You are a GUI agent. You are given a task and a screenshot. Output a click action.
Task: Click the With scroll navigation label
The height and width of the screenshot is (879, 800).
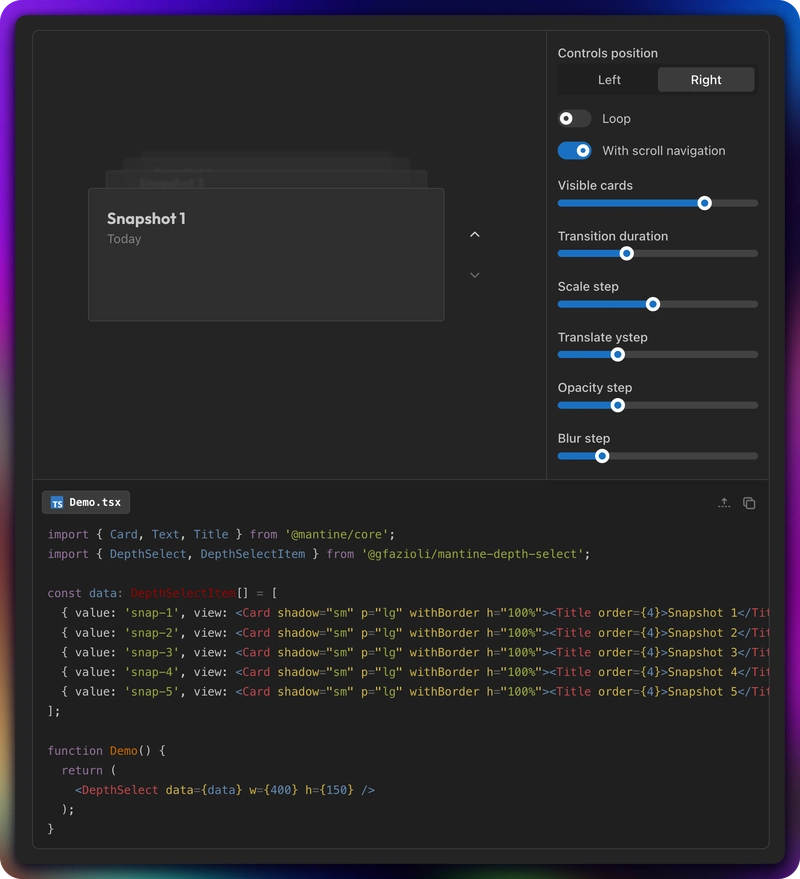coord(663,150)
